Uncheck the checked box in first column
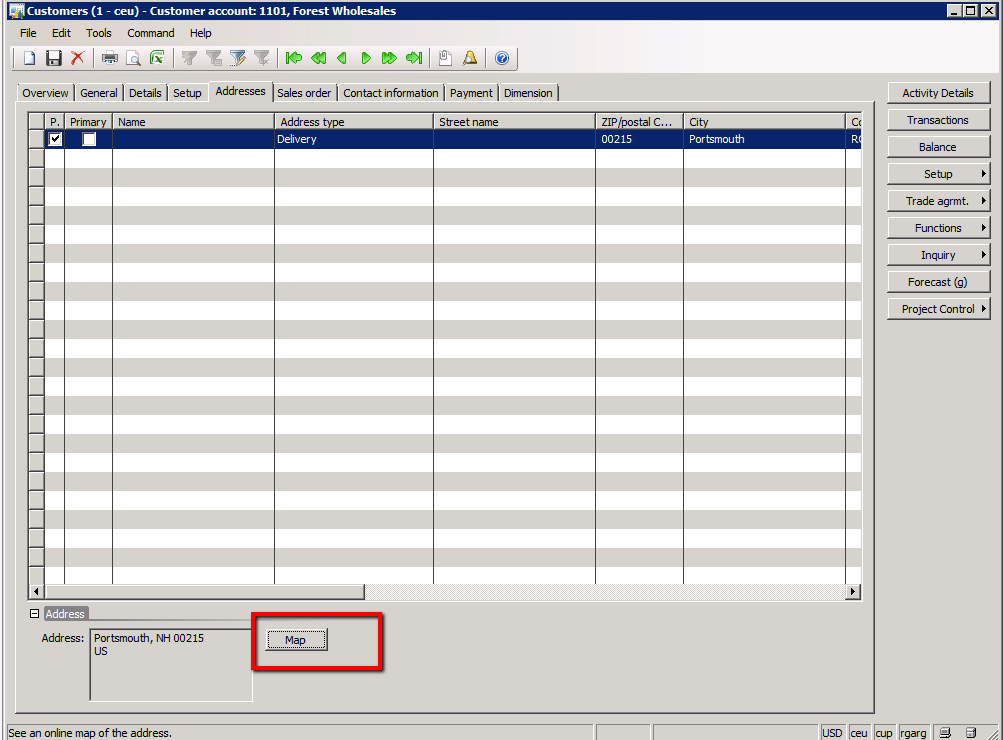 [55, 140]
